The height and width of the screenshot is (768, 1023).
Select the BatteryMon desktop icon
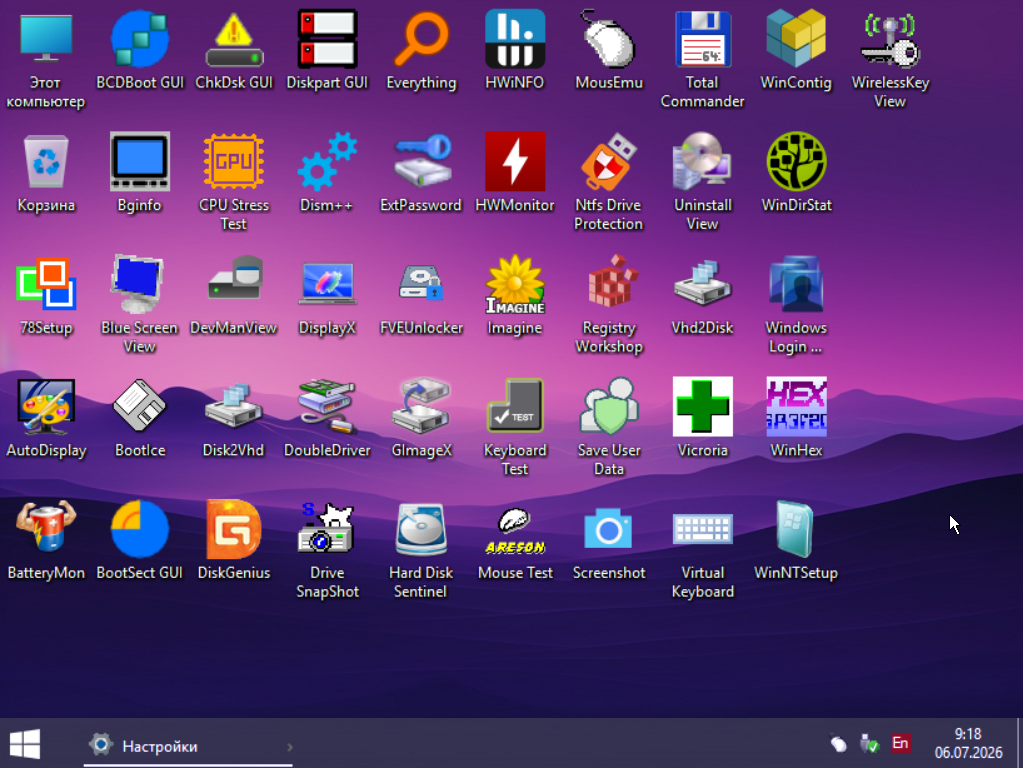click(46, 529)
